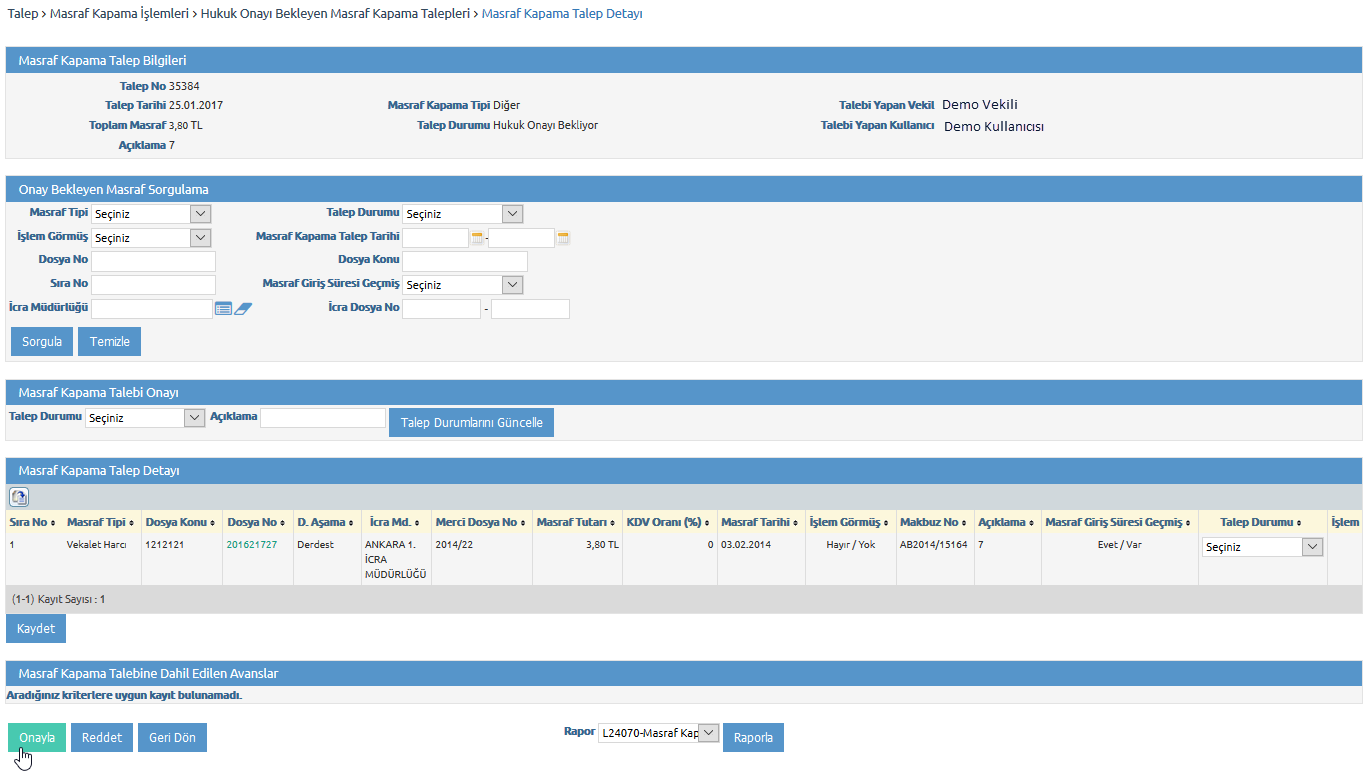Open Talep Durumu dropdown in the search panel
The width and height of the screenshot is (1366, 775).
click(x=463, y=214)
